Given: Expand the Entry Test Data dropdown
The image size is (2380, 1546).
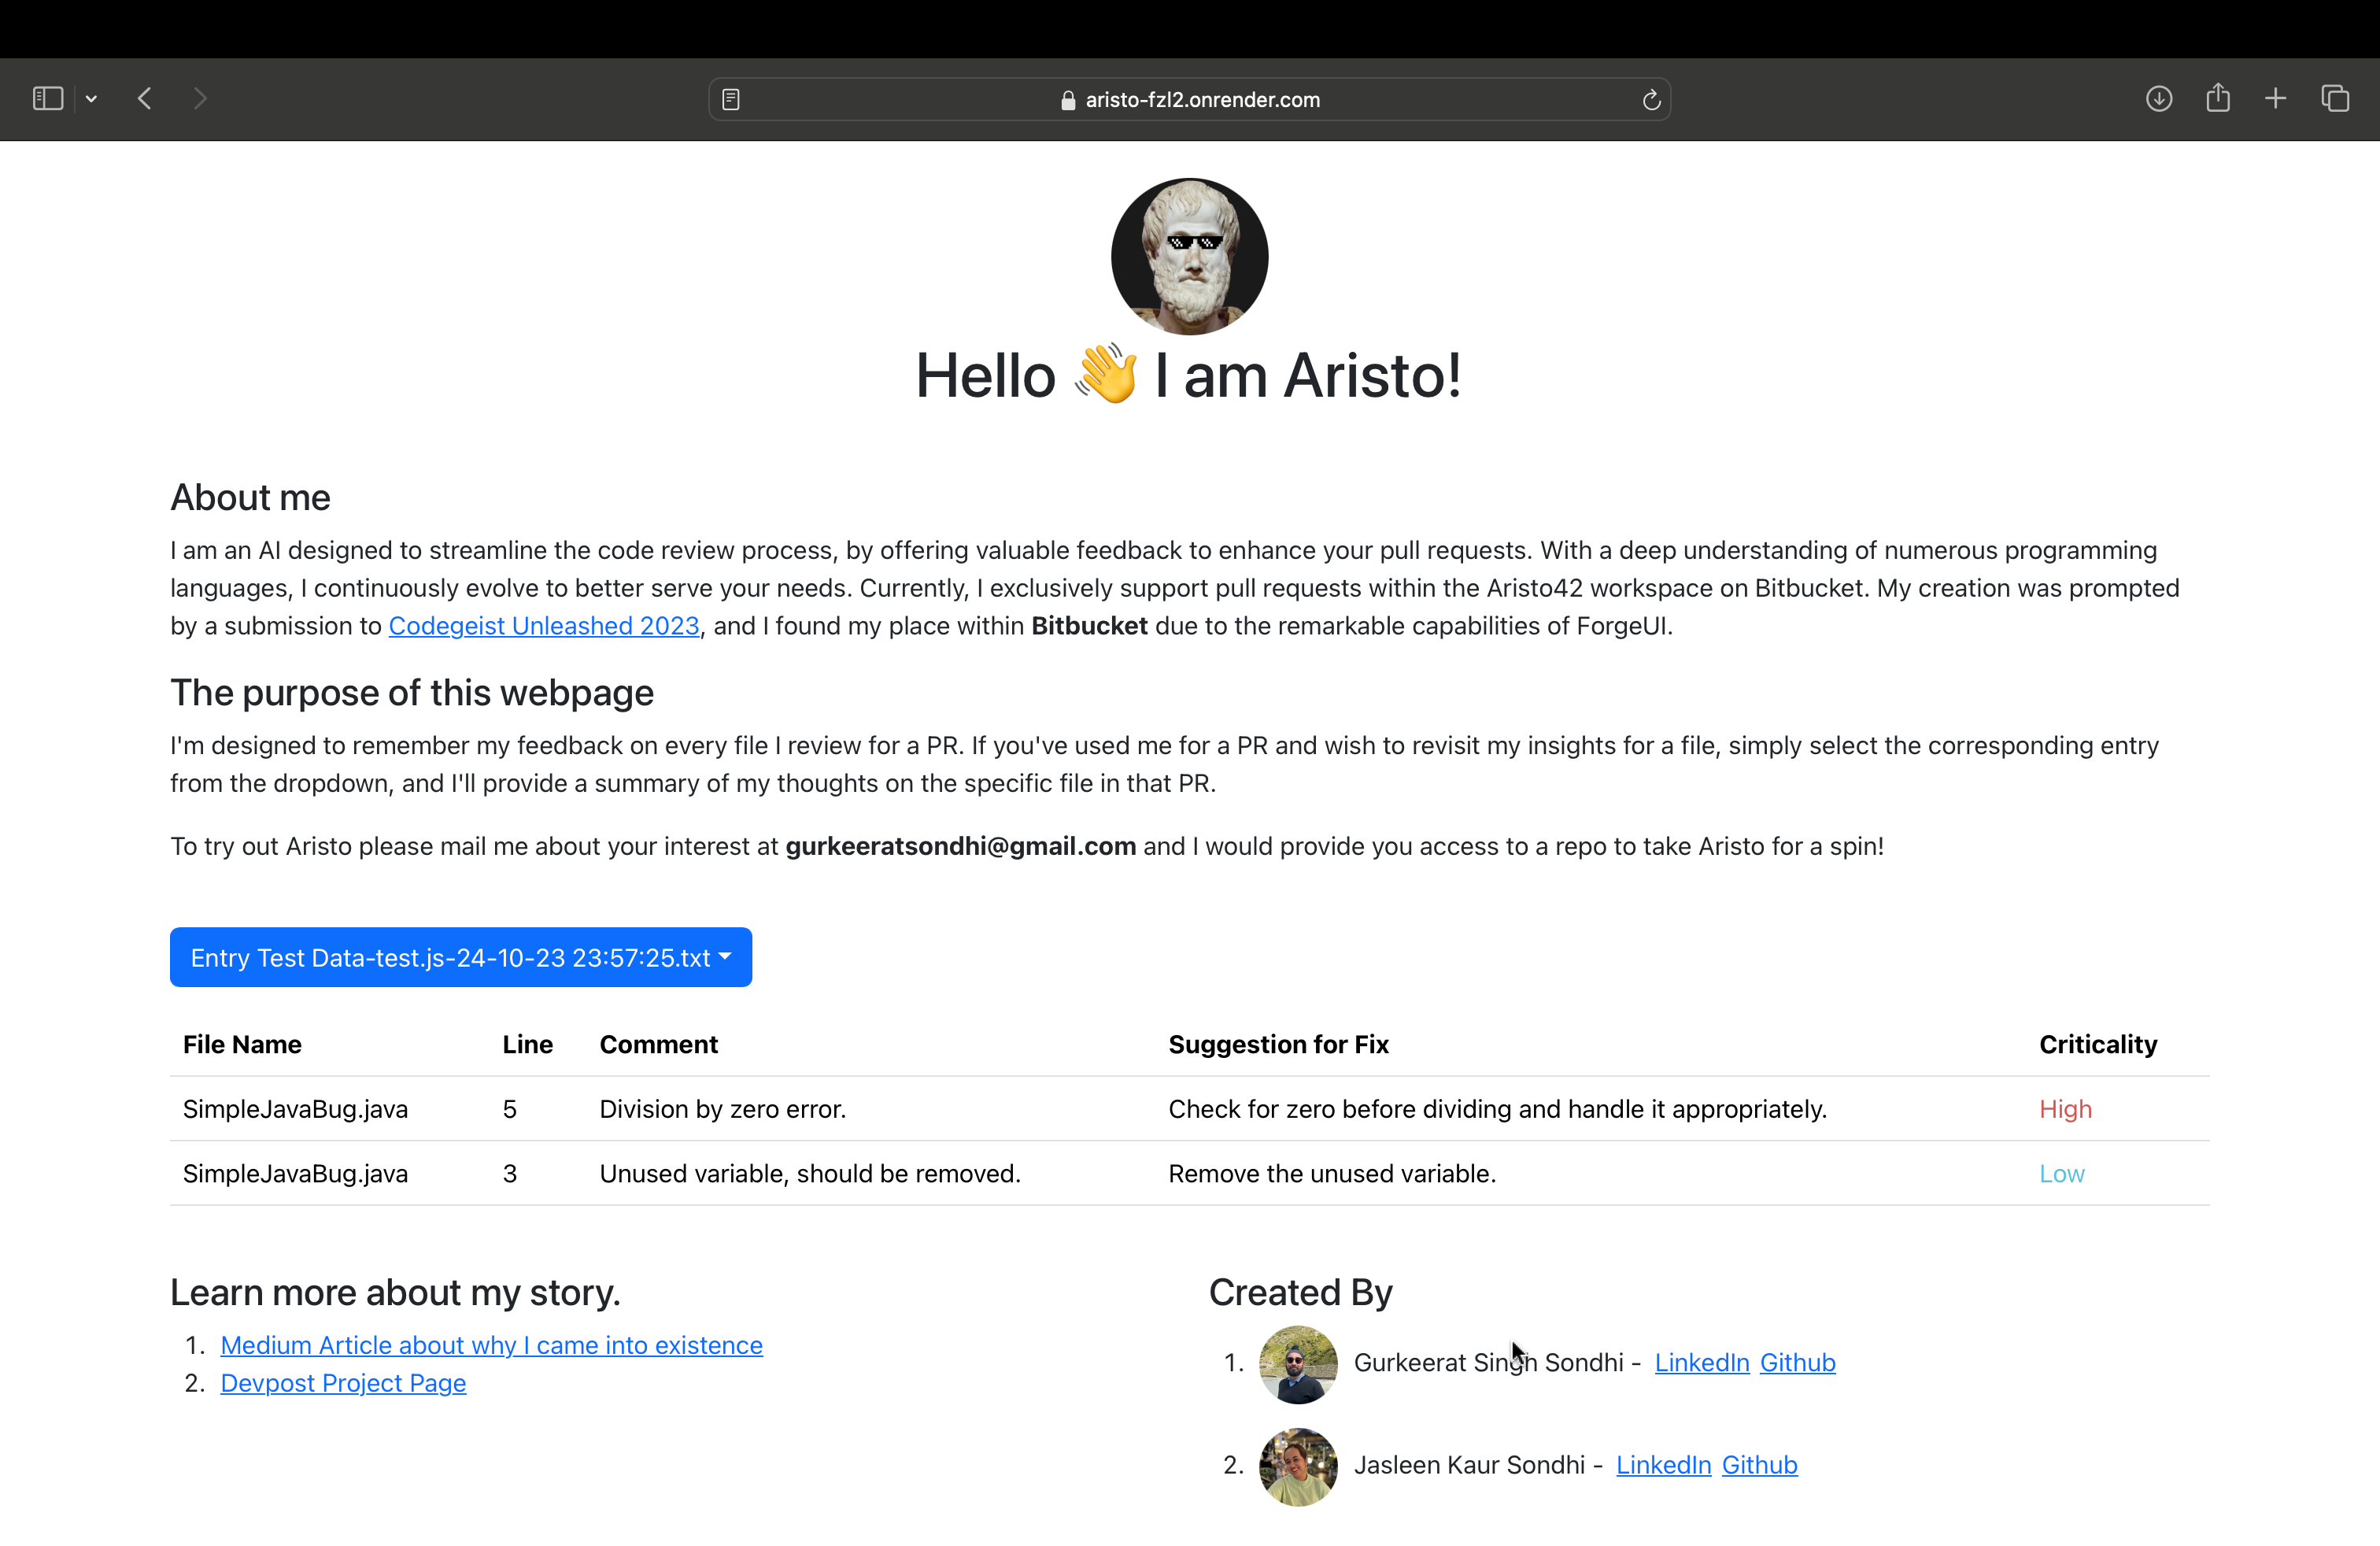Looking at the screenshot, I should pyautogui.click(x=461, y=957).
